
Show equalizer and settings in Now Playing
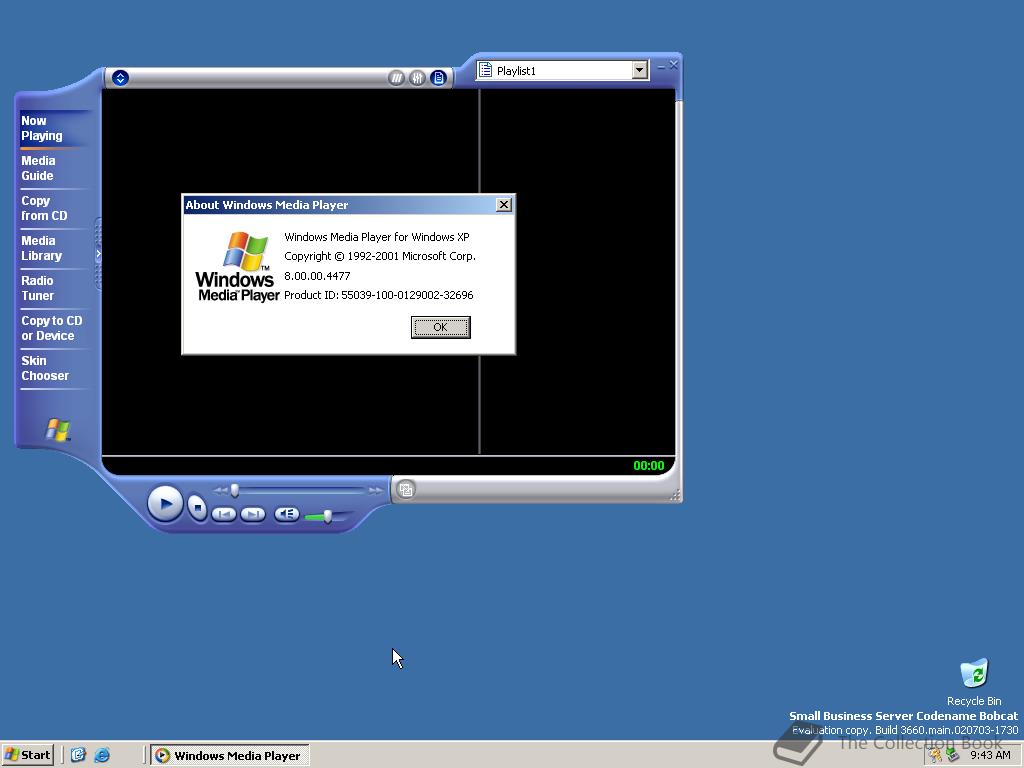(417, 78)
